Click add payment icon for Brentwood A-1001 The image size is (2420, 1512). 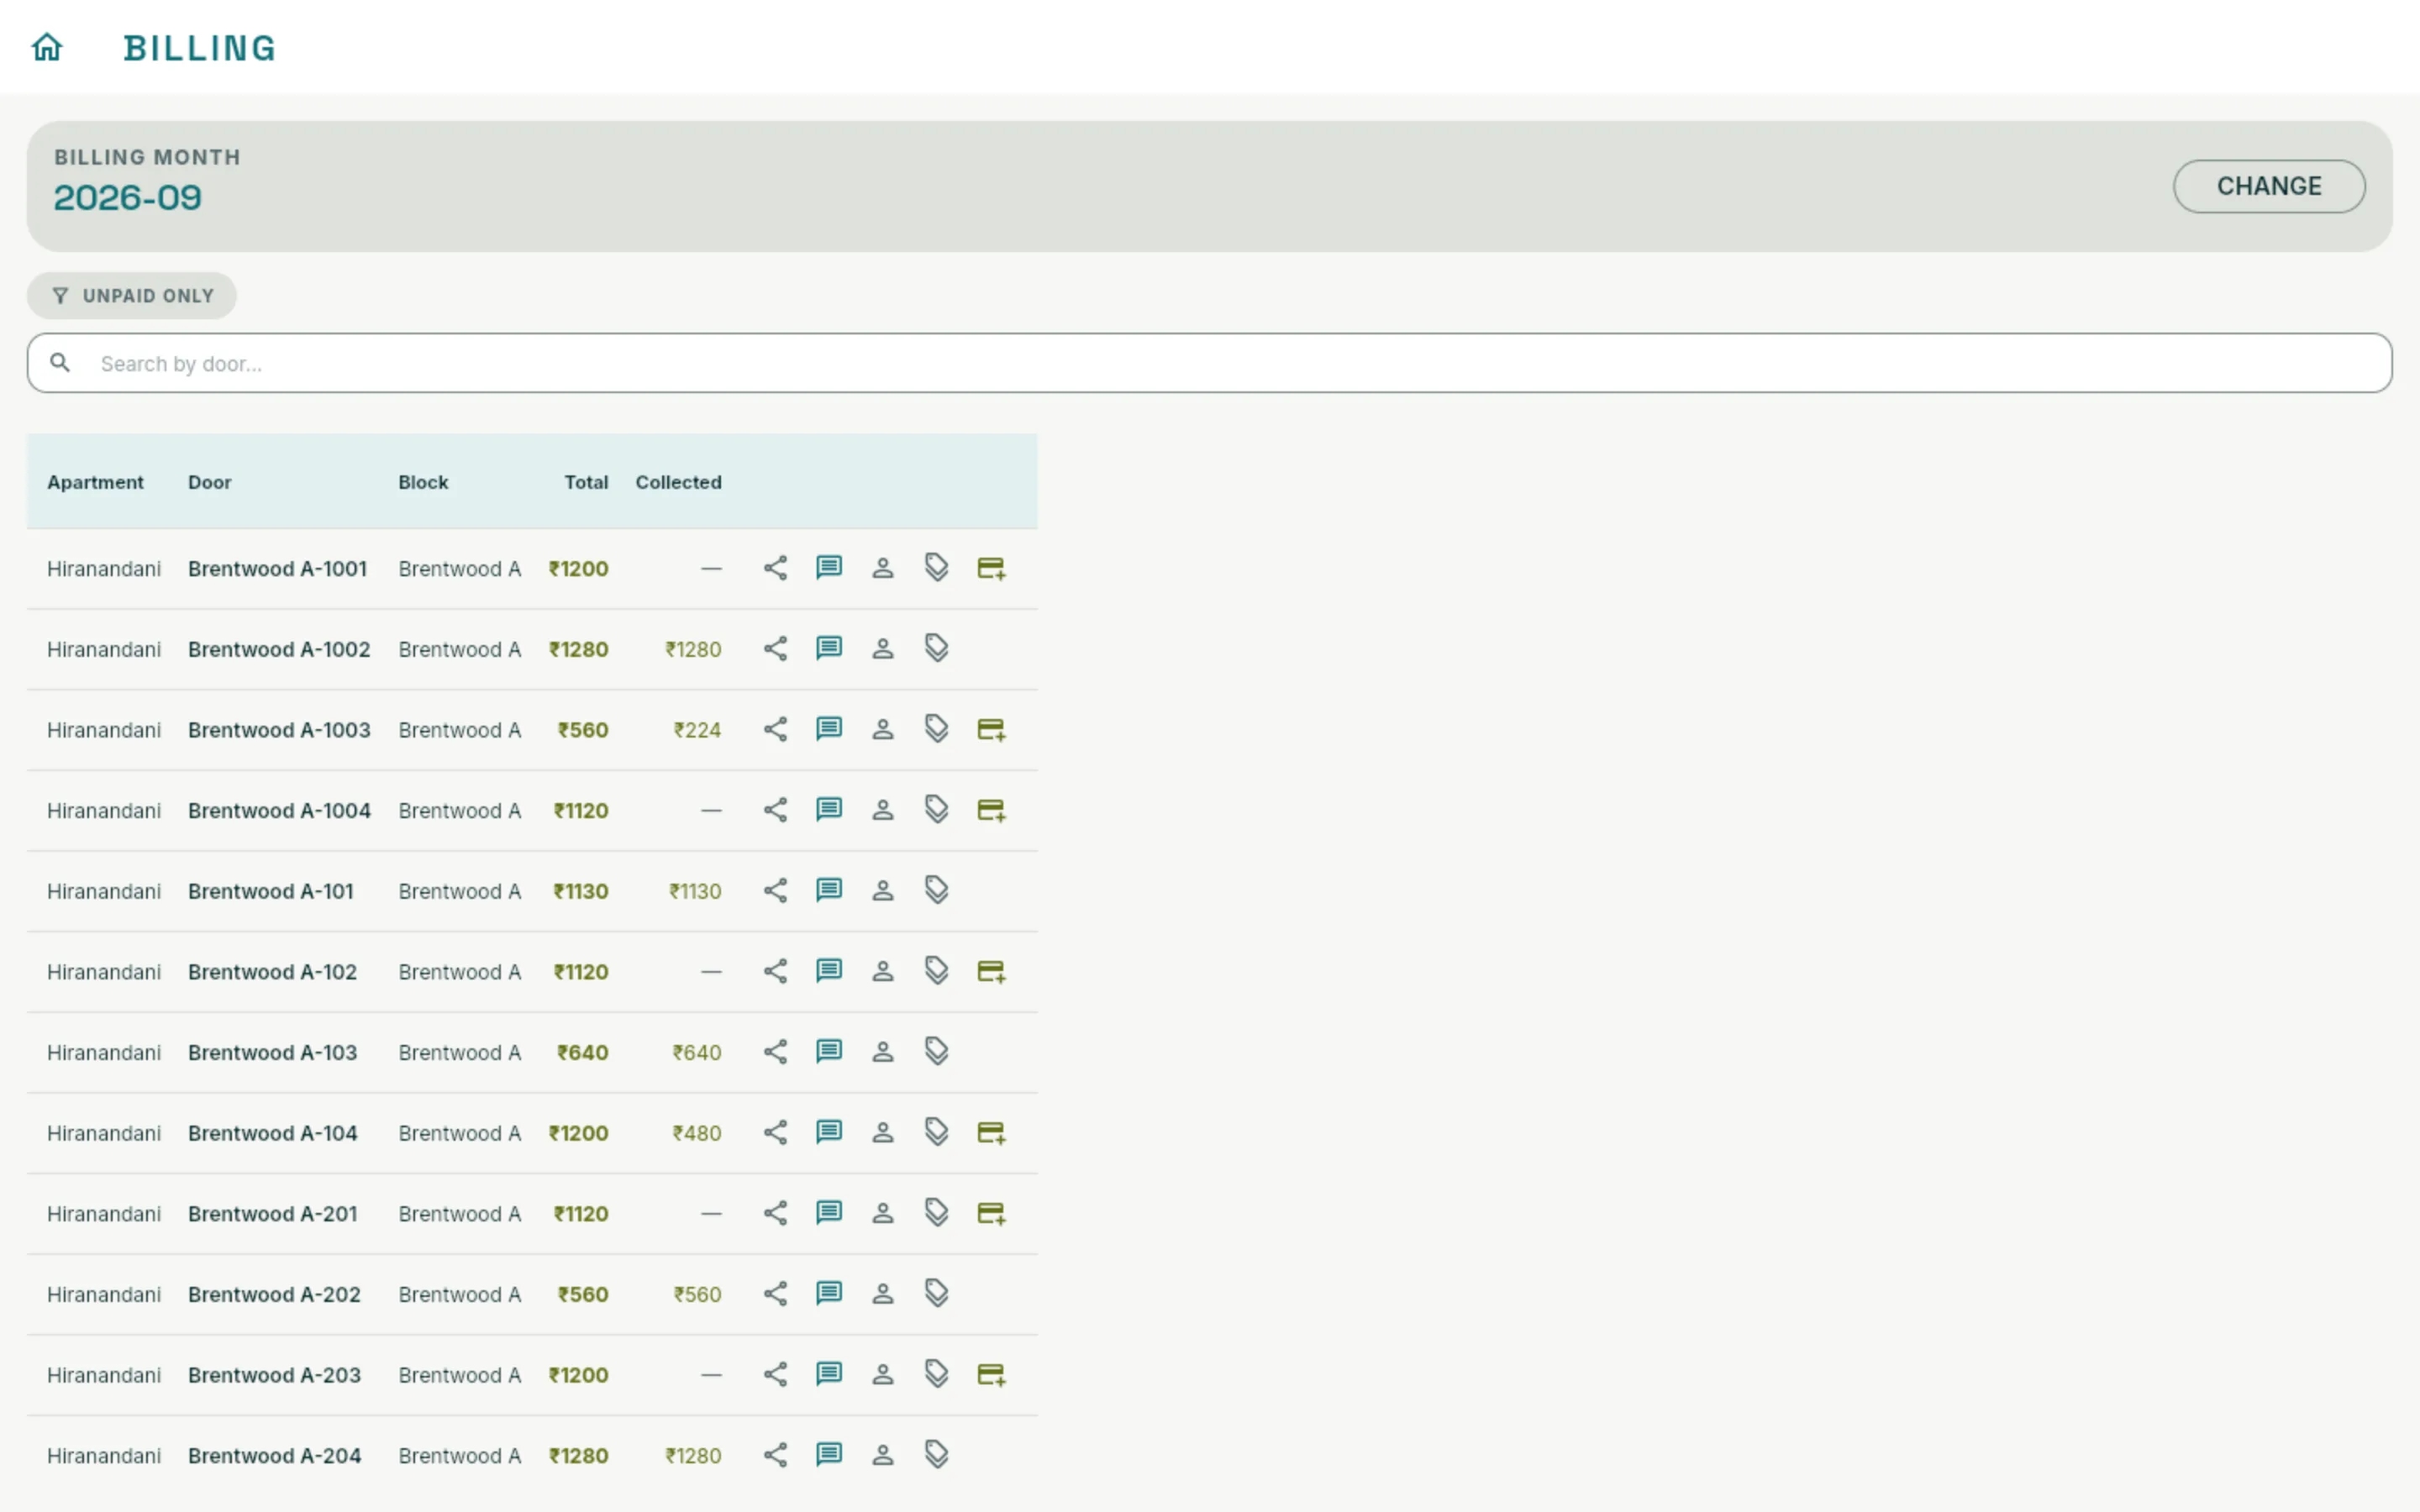991,568
